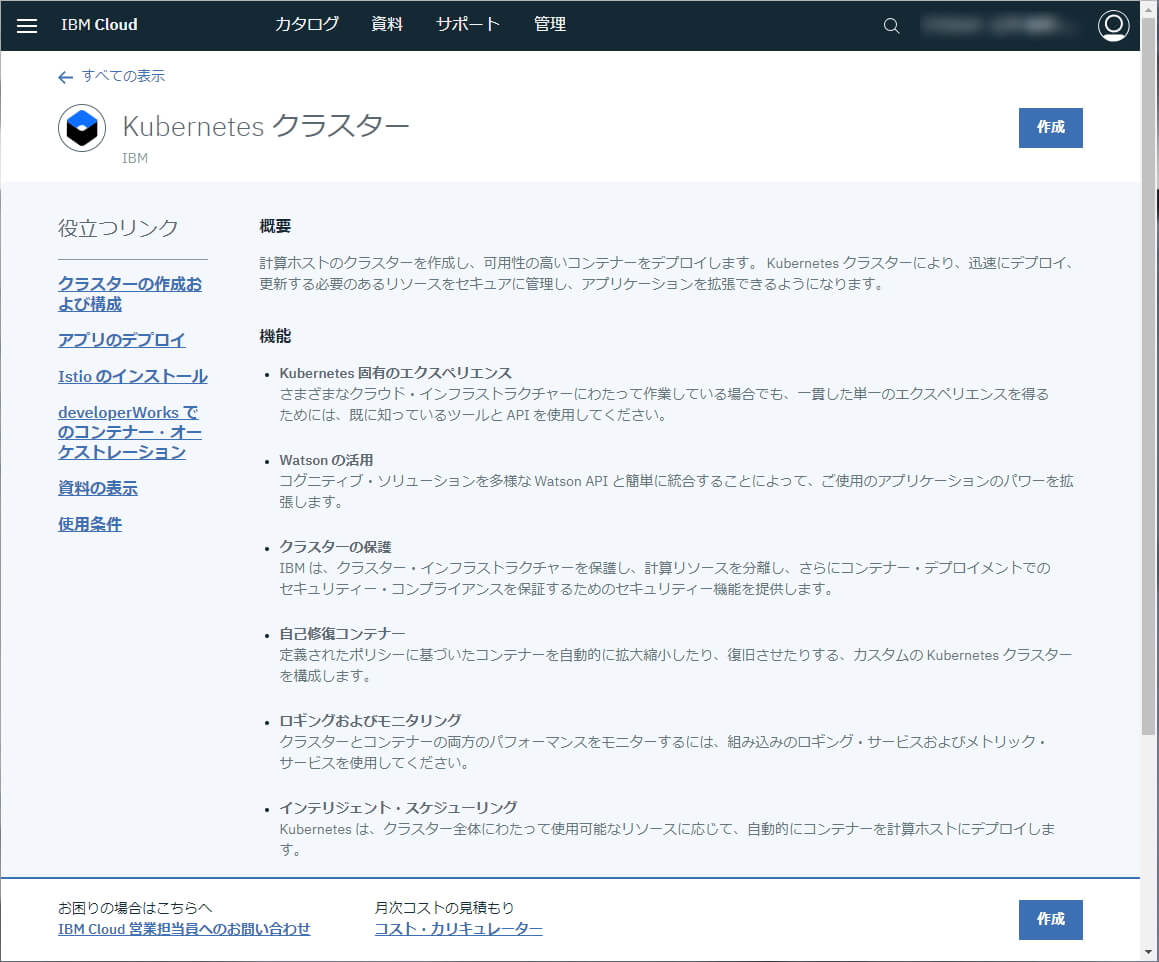The width and height of the screenshot is (1159, 962).
Task: Click the 月次コストの見積もり label
Action: point(444,907)
